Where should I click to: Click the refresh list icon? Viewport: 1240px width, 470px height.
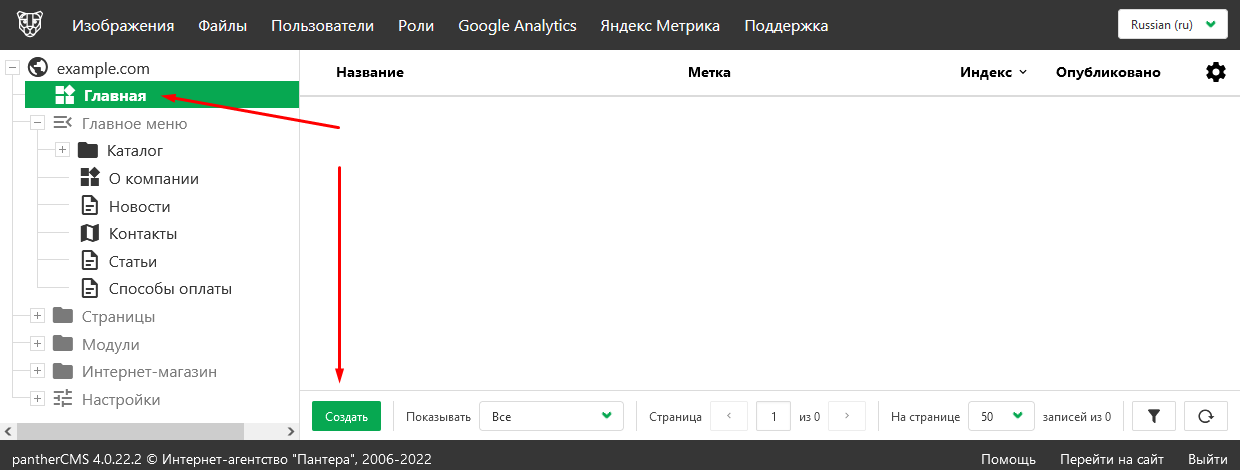[1205, 416]
